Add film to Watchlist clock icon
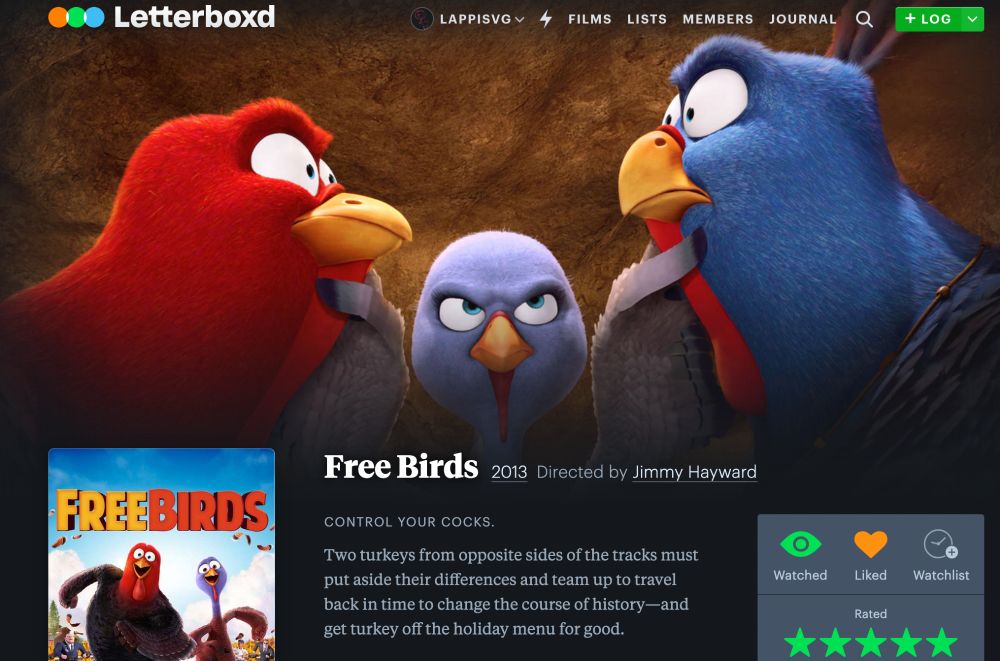This screenshot has height=661, width=1000. click(941, 544)
